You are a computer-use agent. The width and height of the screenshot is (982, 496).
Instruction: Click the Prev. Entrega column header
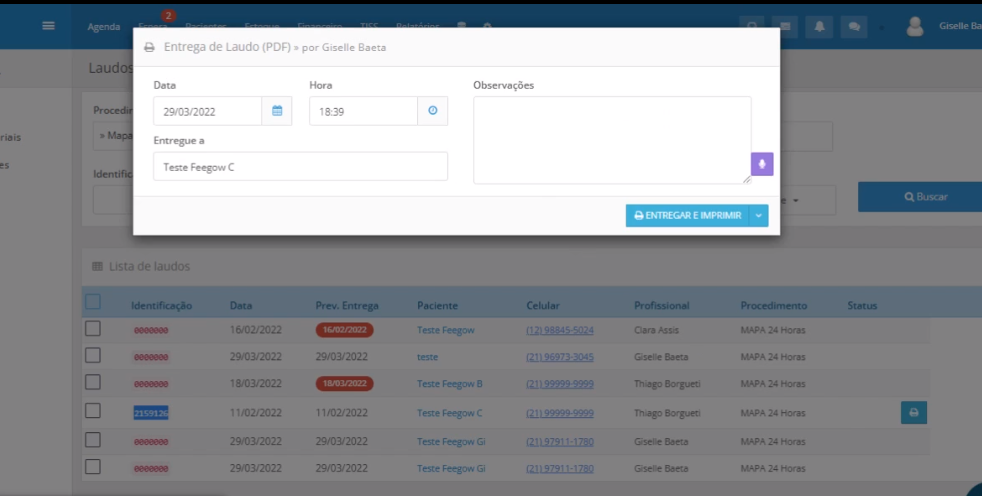(347, 306)
